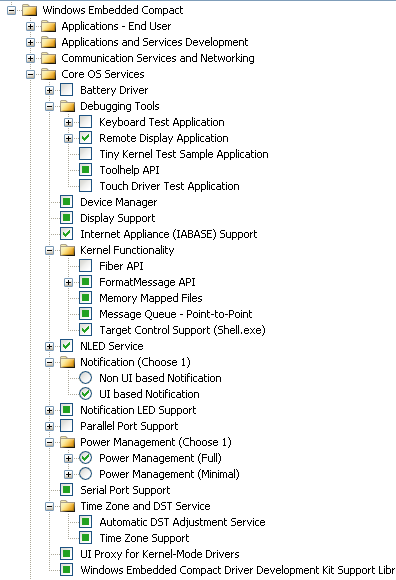This screenshot has height=580, width=396.
Task: Toggle Message Queue - Point-to-Point checkbox
Action: click(85, 314)
